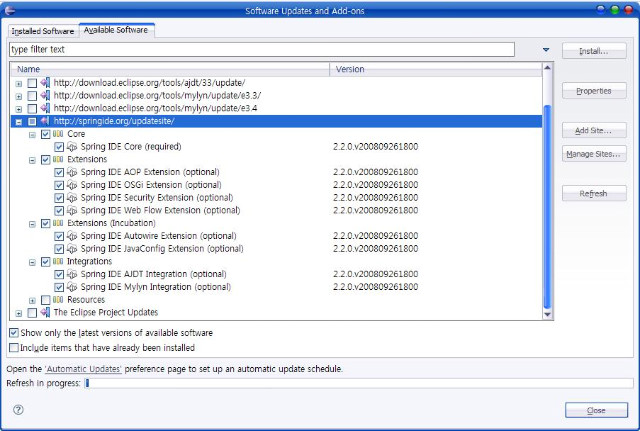Click the Refresh button
Screen dimensions: 640x431
(x=594, y=193)
